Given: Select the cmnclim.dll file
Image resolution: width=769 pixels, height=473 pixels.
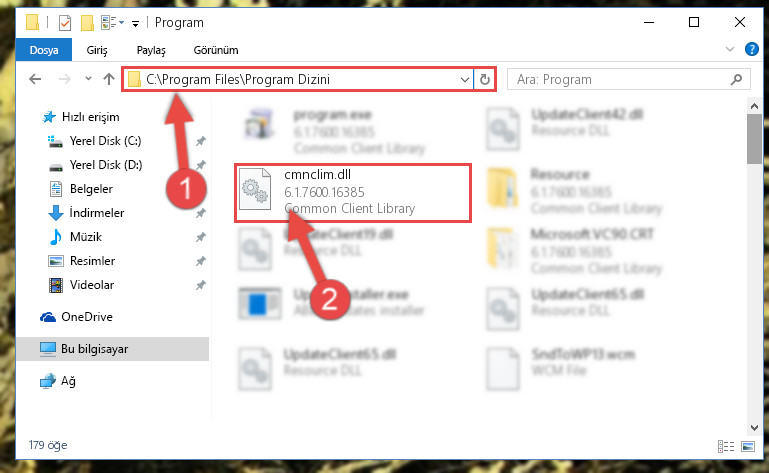Looking at the screenshot, I should point(352,193).
